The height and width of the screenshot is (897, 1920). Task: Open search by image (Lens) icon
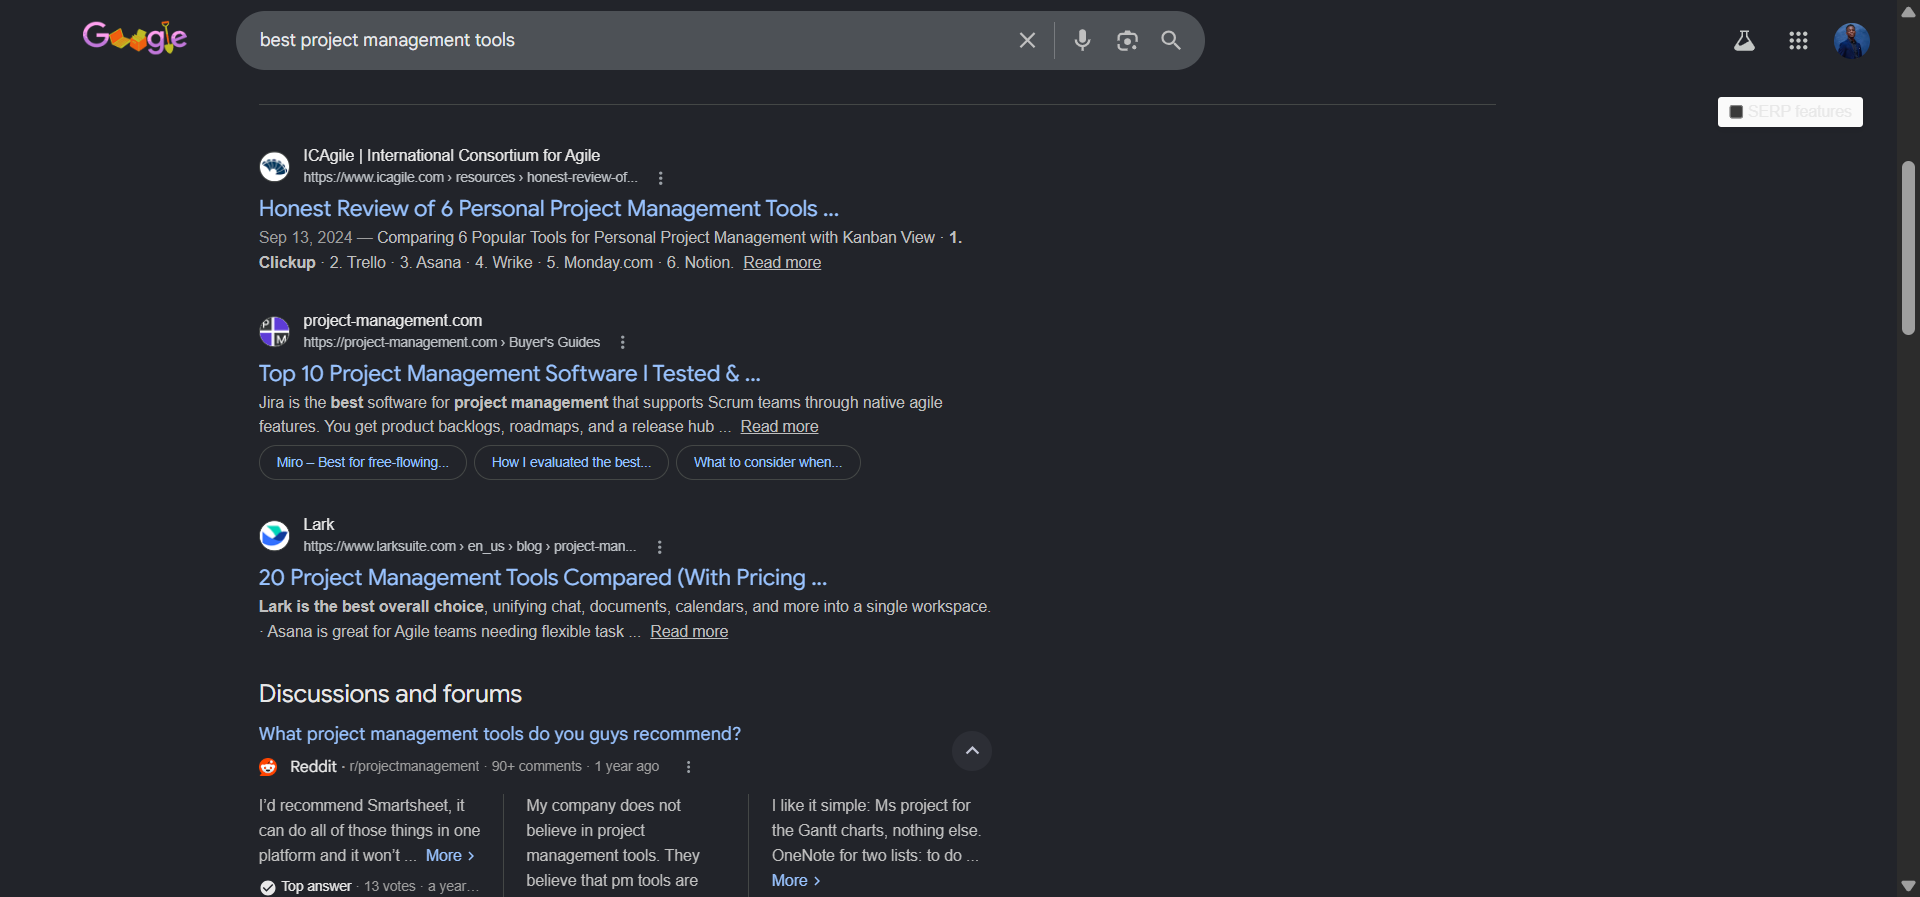point(1127,40)
